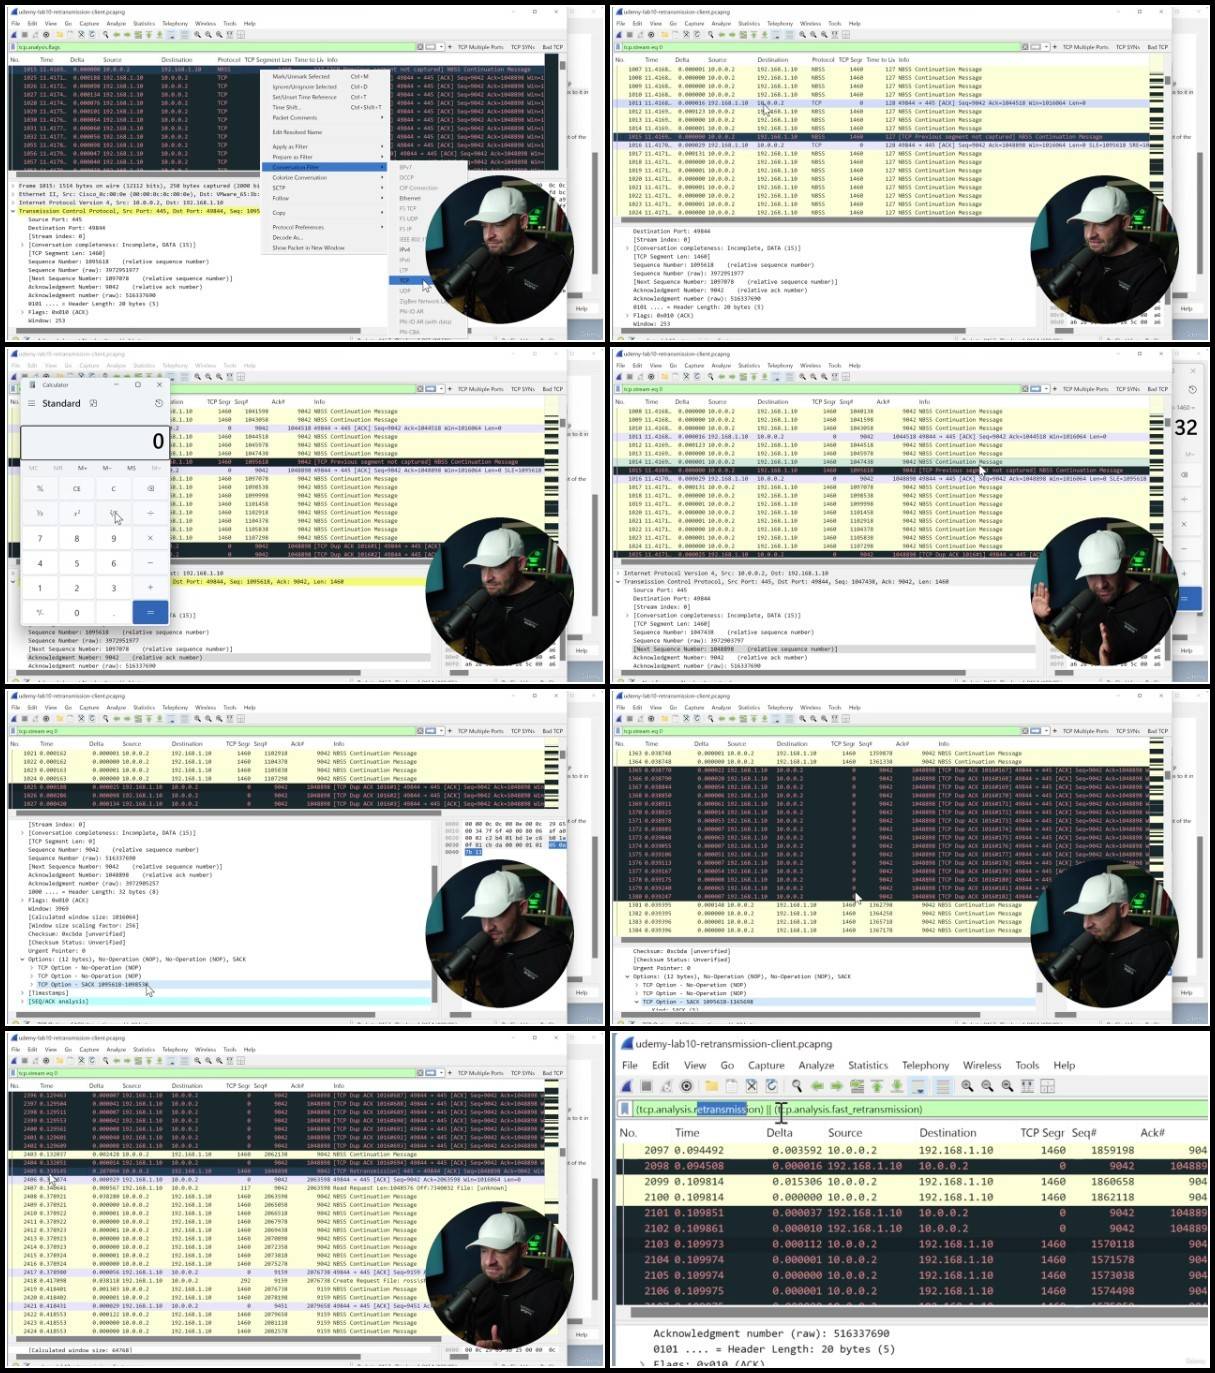Image resolution: width=1215 pixels, height=1373 pixels.
Task: Click the Stop Capture square in the zoomed-in Wireshark toolbar
Action: click(x=646, y=1086)
